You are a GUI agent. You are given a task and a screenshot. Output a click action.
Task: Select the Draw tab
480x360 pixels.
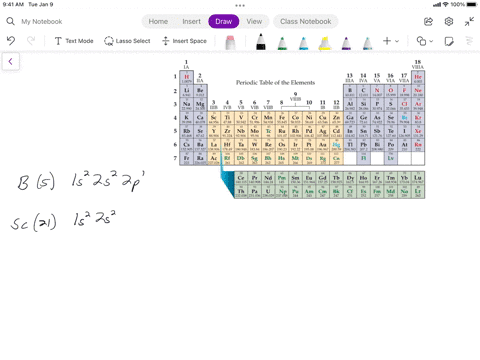click(x=224, y=21)
